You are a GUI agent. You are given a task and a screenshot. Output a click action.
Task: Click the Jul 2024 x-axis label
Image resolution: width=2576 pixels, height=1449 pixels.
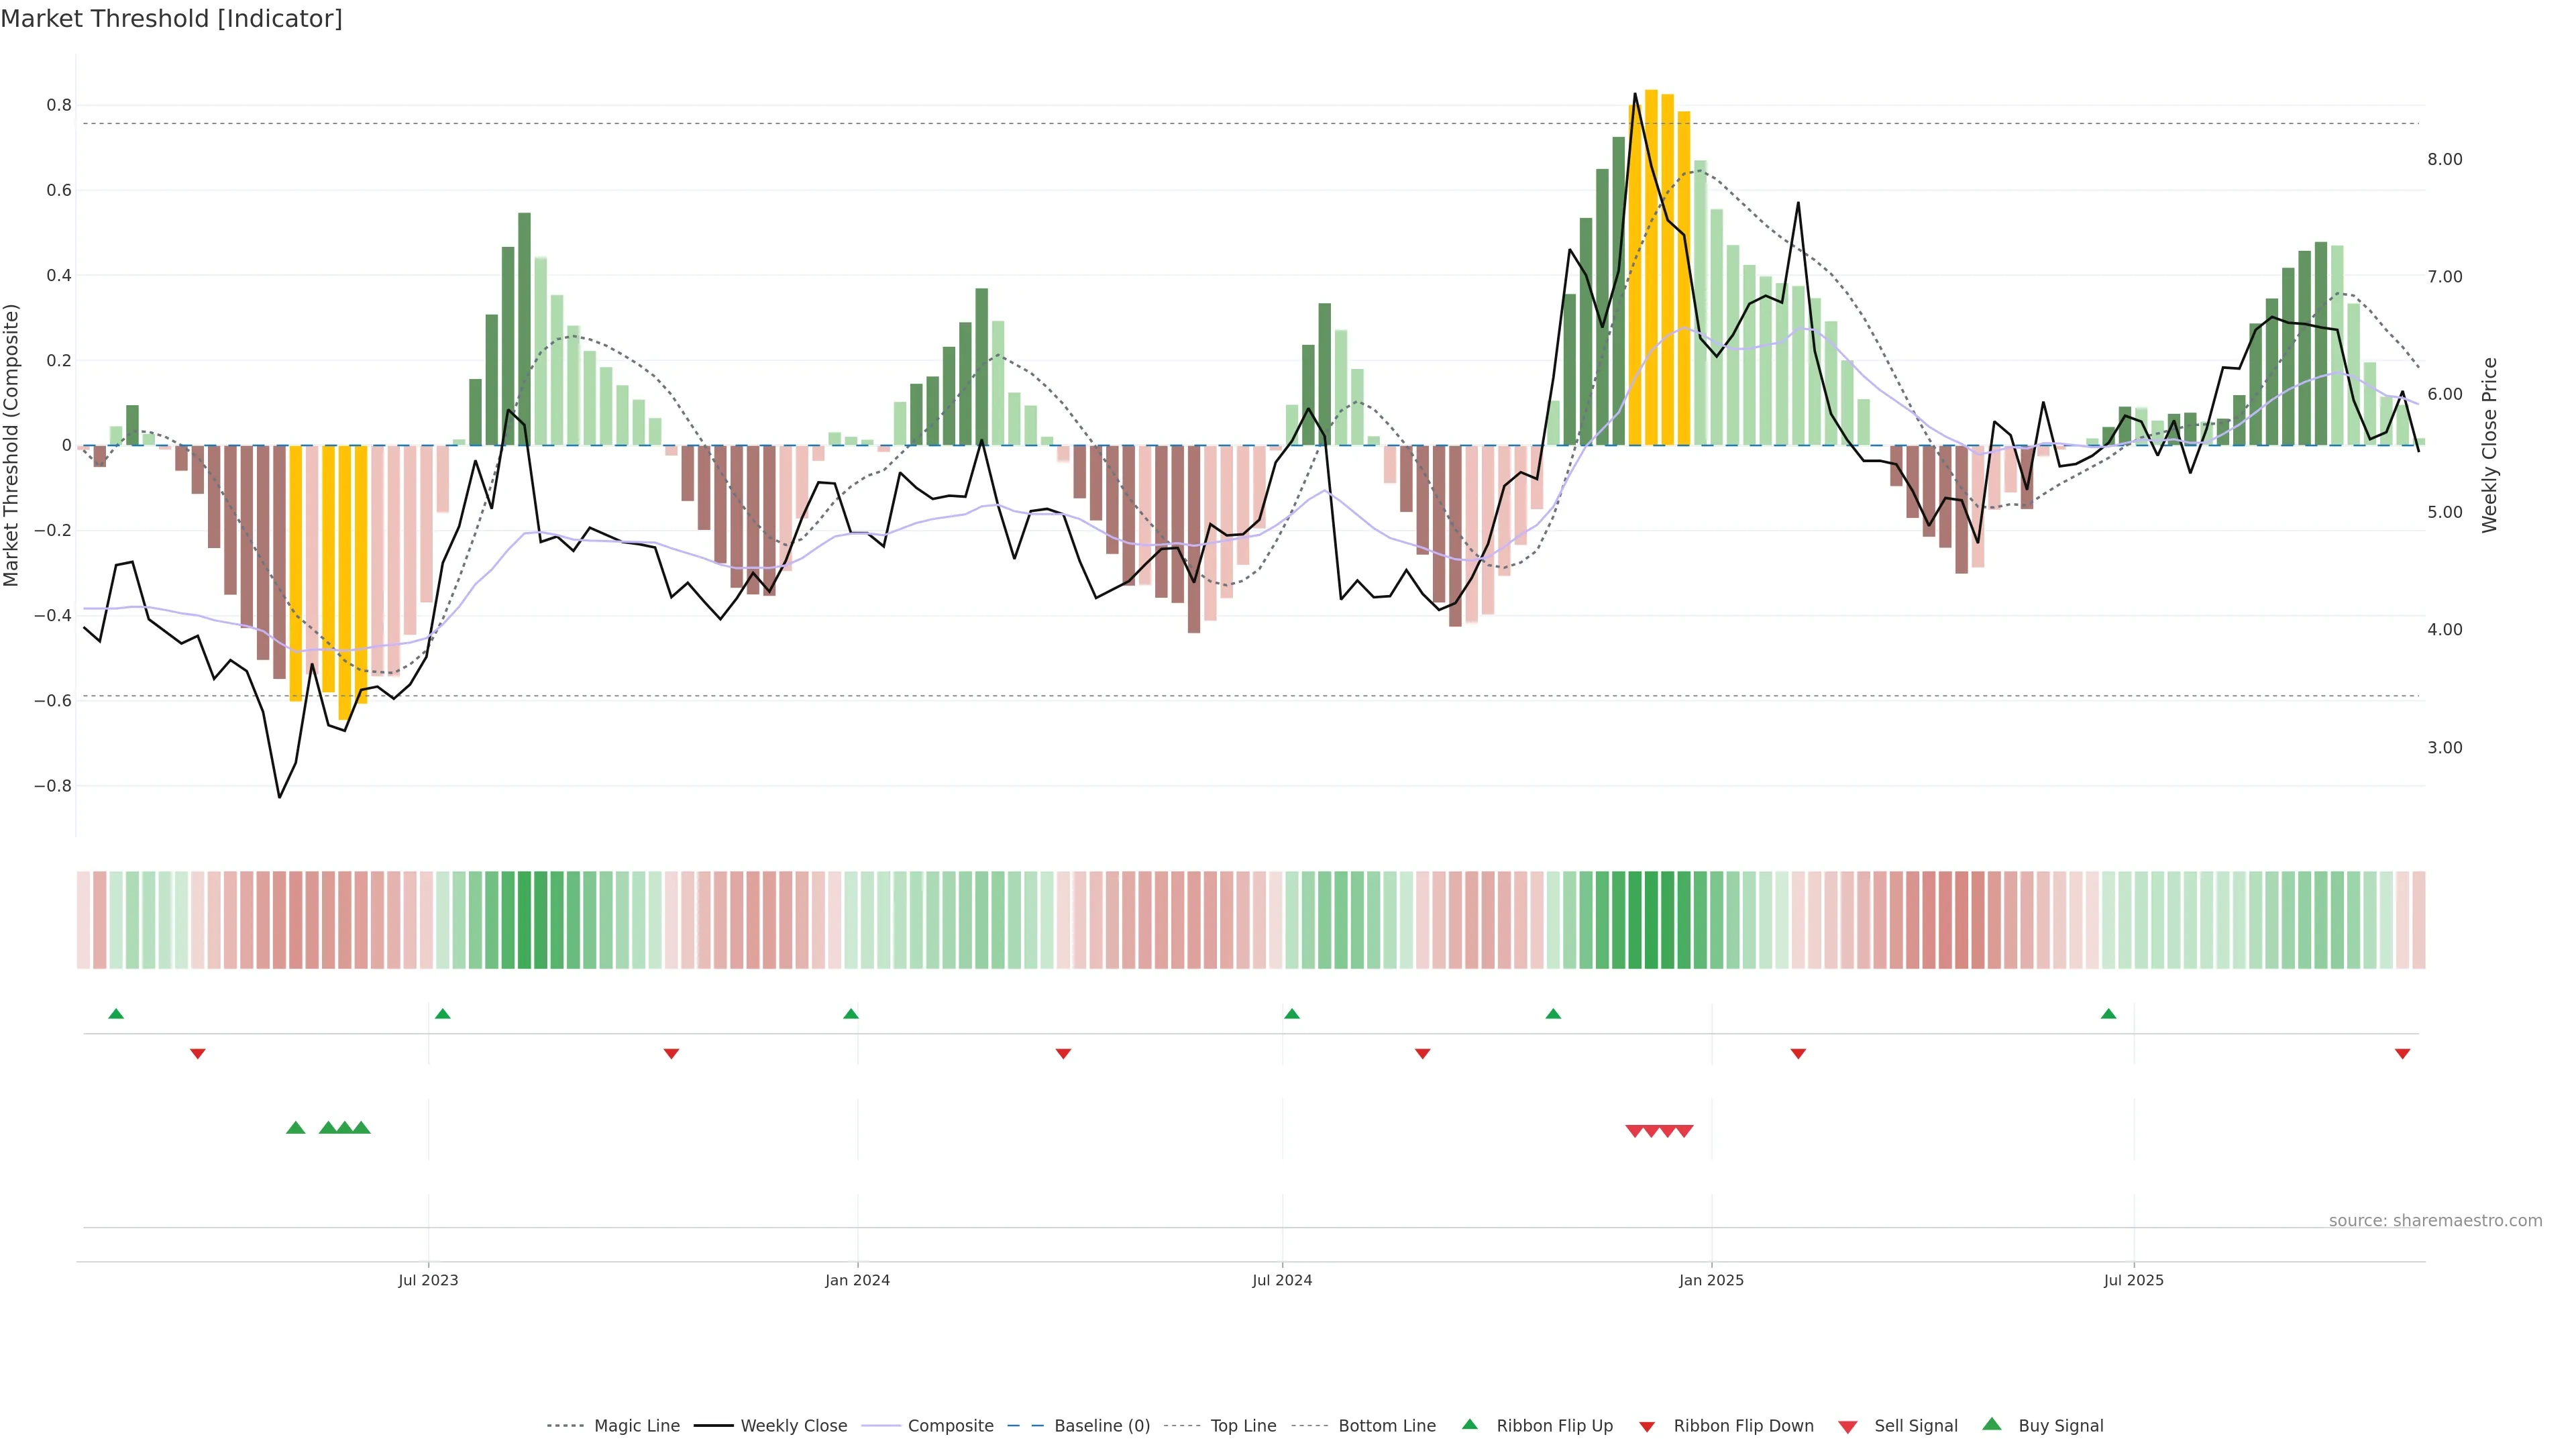tap(1282, 1280)
